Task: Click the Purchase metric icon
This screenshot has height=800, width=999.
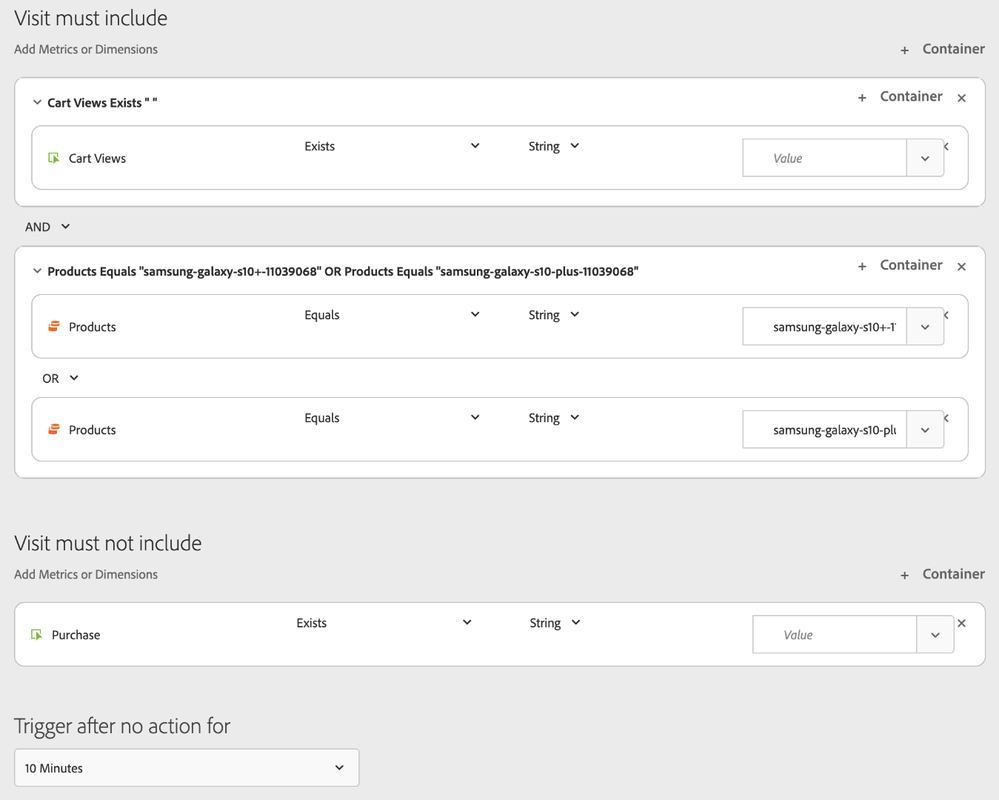Action: (x=37, y=634)
